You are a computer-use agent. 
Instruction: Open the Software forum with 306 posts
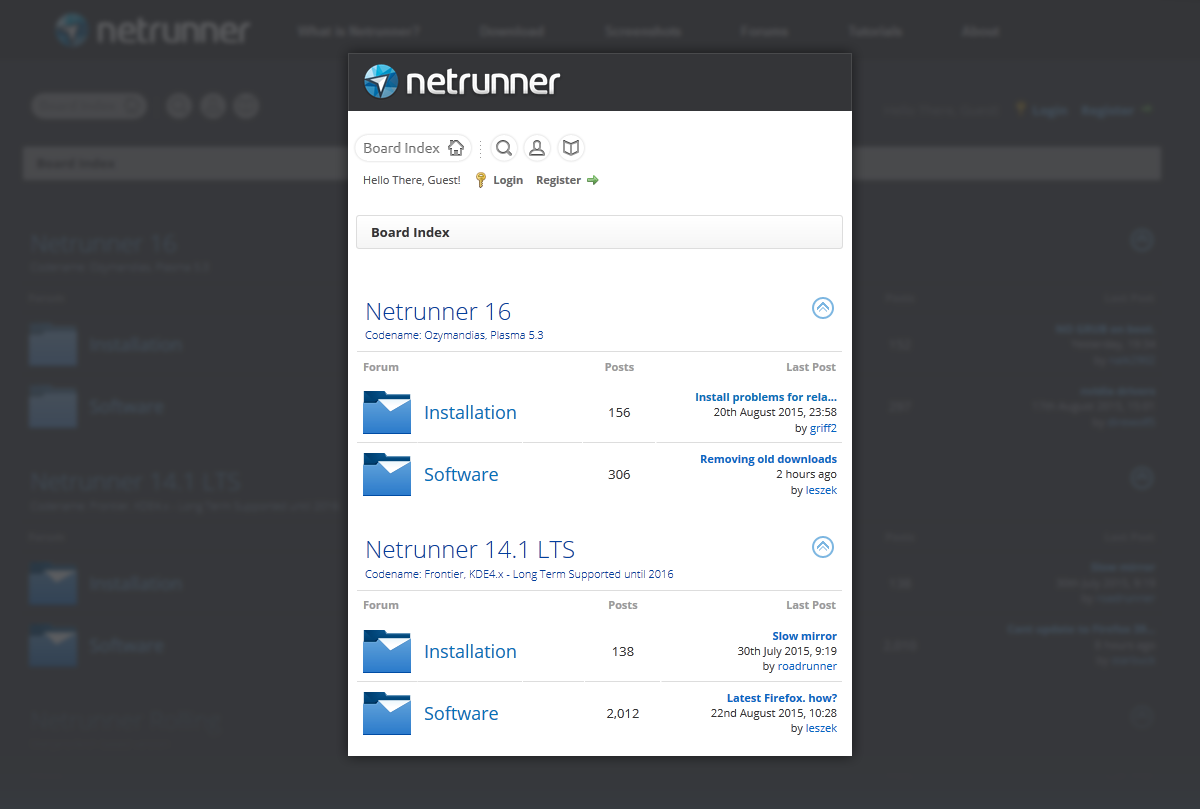tap(461, 474)
